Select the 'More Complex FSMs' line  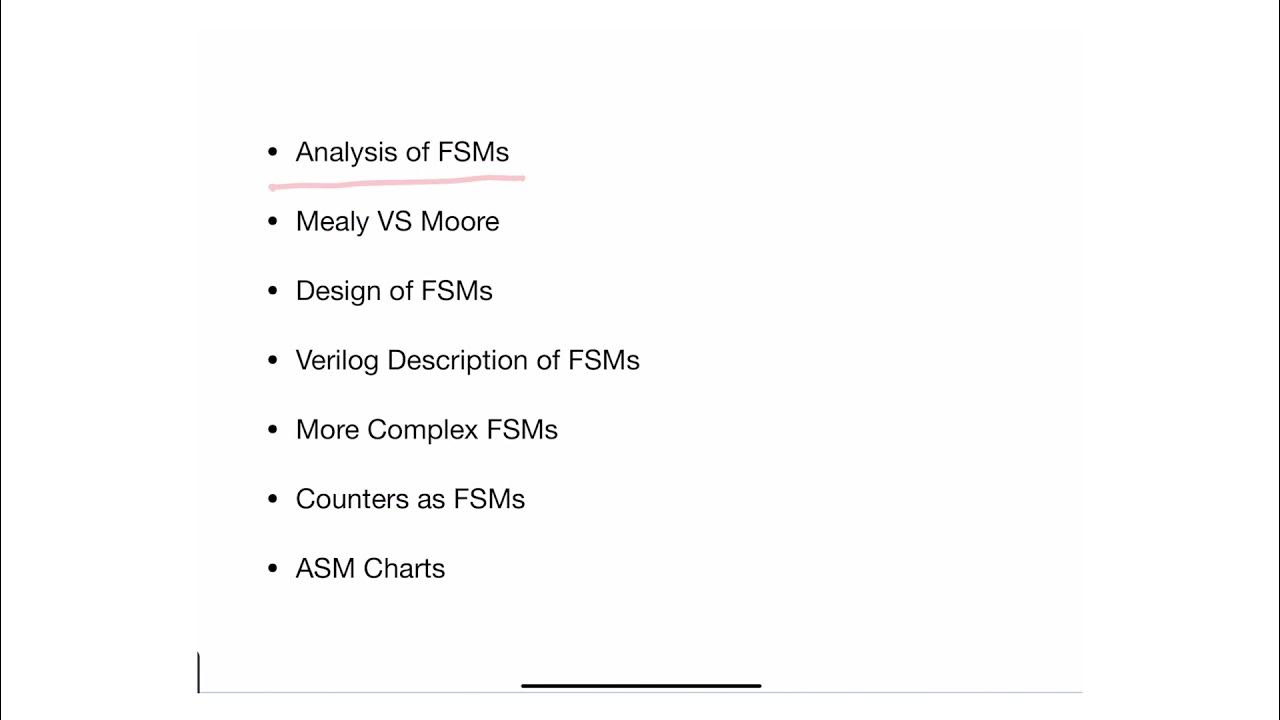[x=426, y=430]
